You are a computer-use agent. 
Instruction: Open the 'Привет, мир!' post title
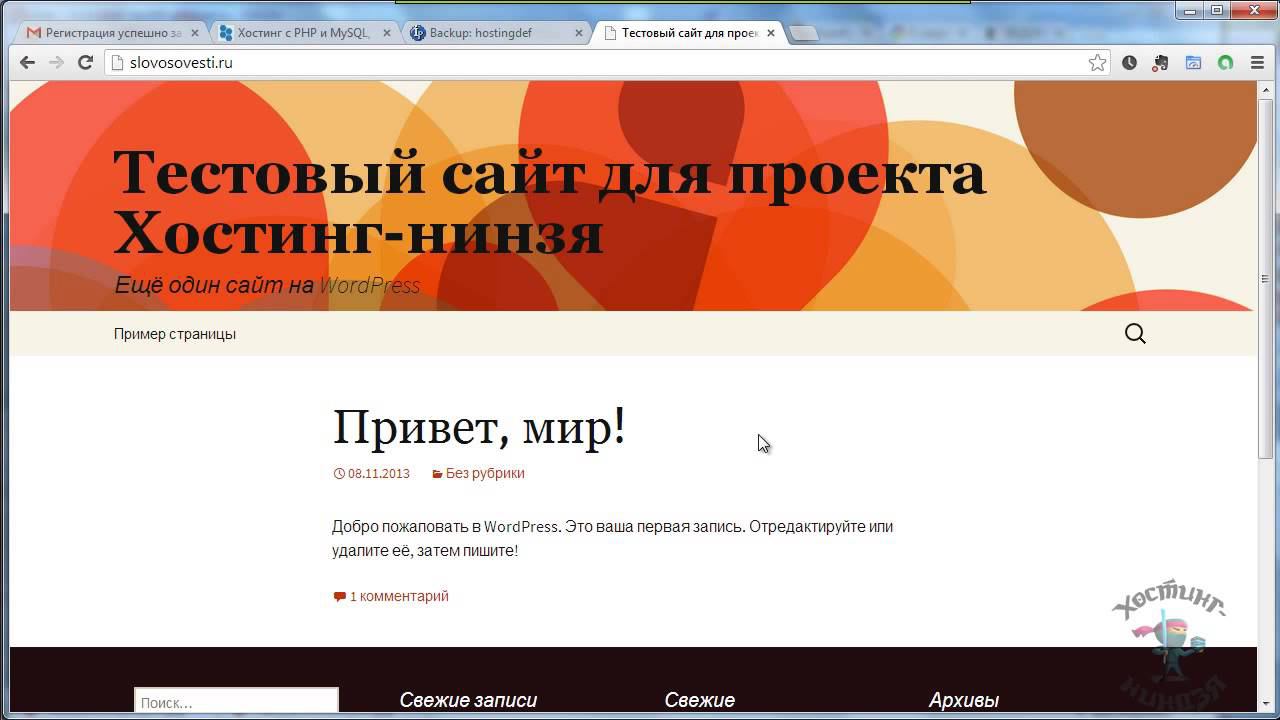coord(479,427)
